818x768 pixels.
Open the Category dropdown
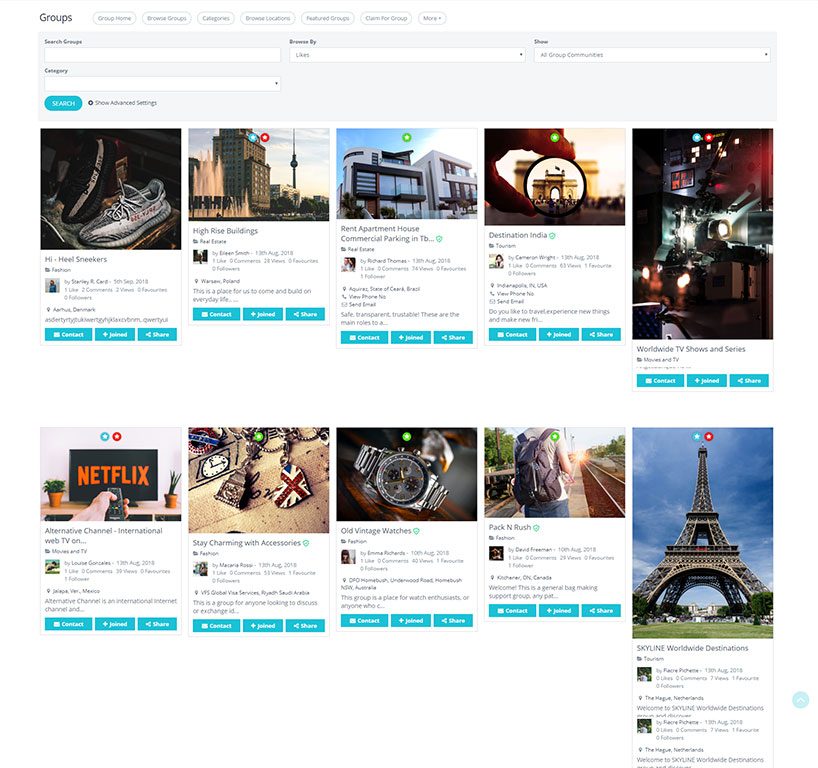click(162, 84)
